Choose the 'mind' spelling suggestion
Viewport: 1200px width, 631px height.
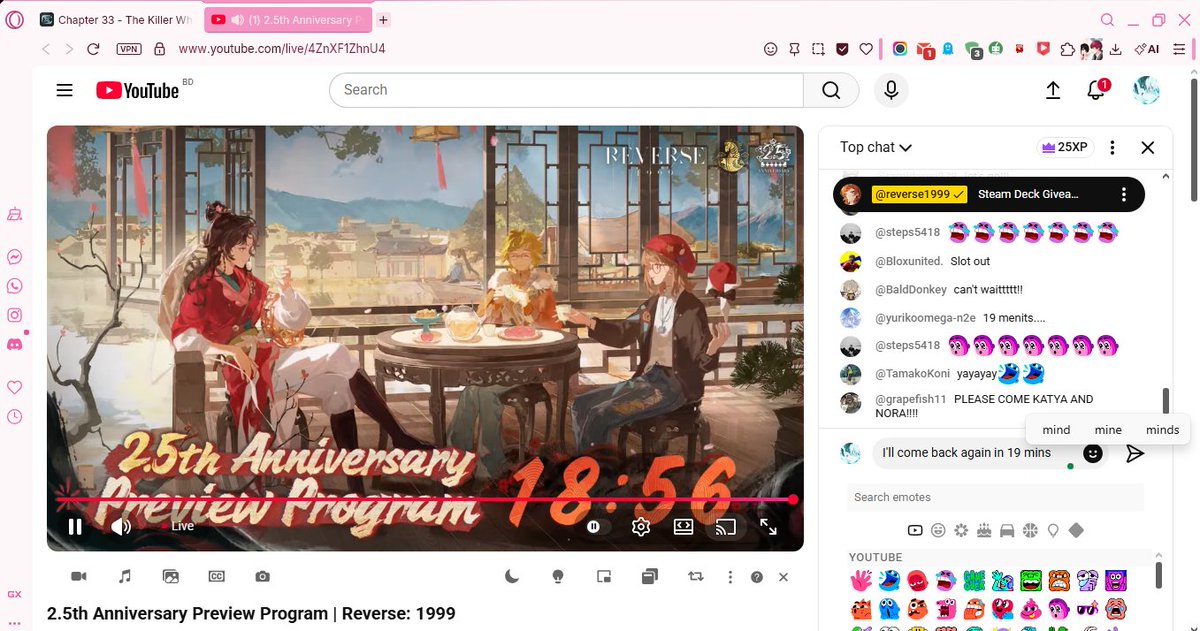pyautogui.click(x=1056, y=430)
